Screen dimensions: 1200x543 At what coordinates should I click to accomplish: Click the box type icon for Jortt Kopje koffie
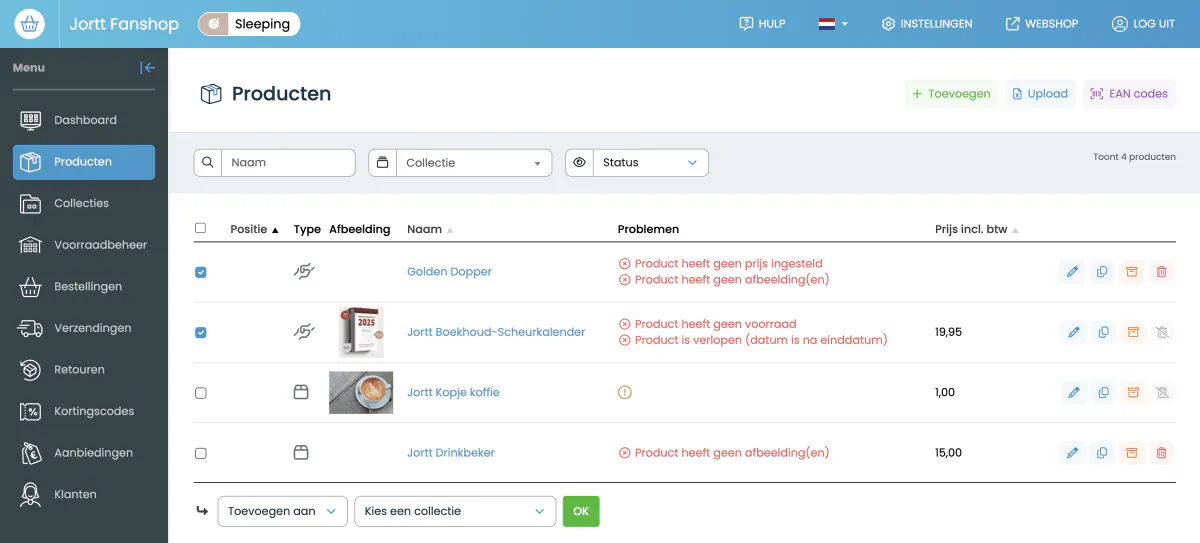[x=301, y=393]
